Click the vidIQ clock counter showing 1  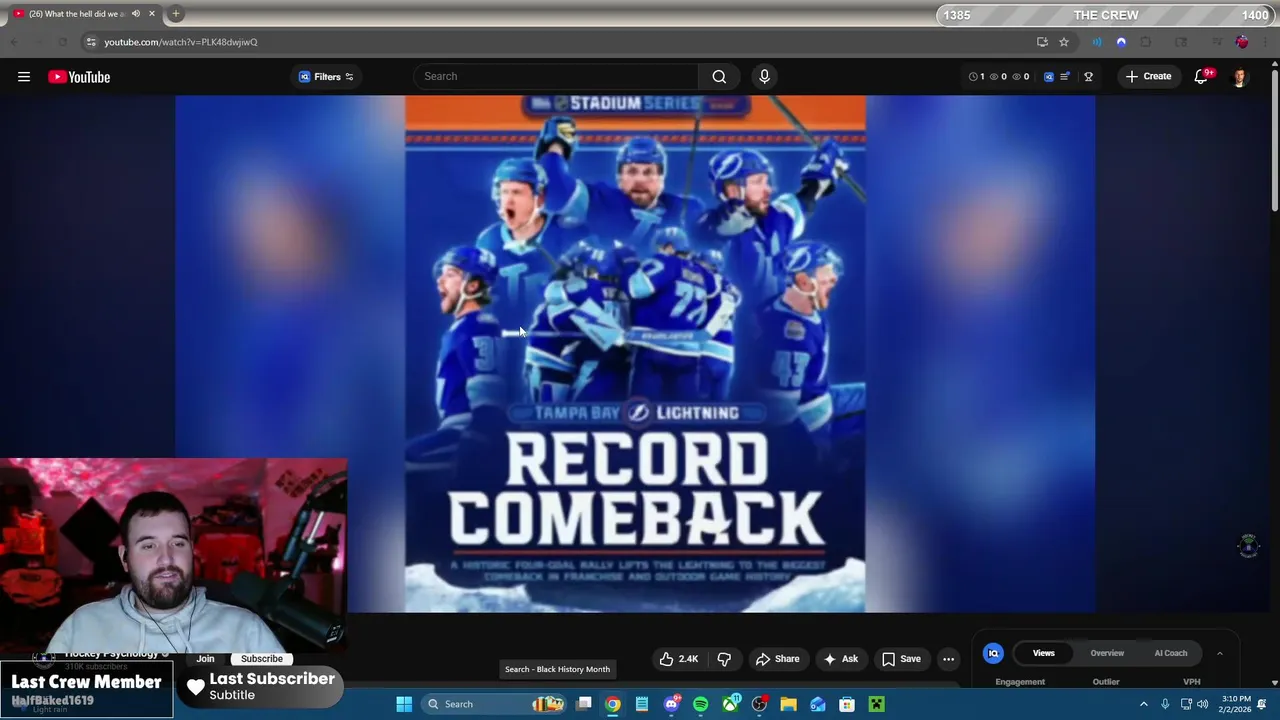point(977,77)
